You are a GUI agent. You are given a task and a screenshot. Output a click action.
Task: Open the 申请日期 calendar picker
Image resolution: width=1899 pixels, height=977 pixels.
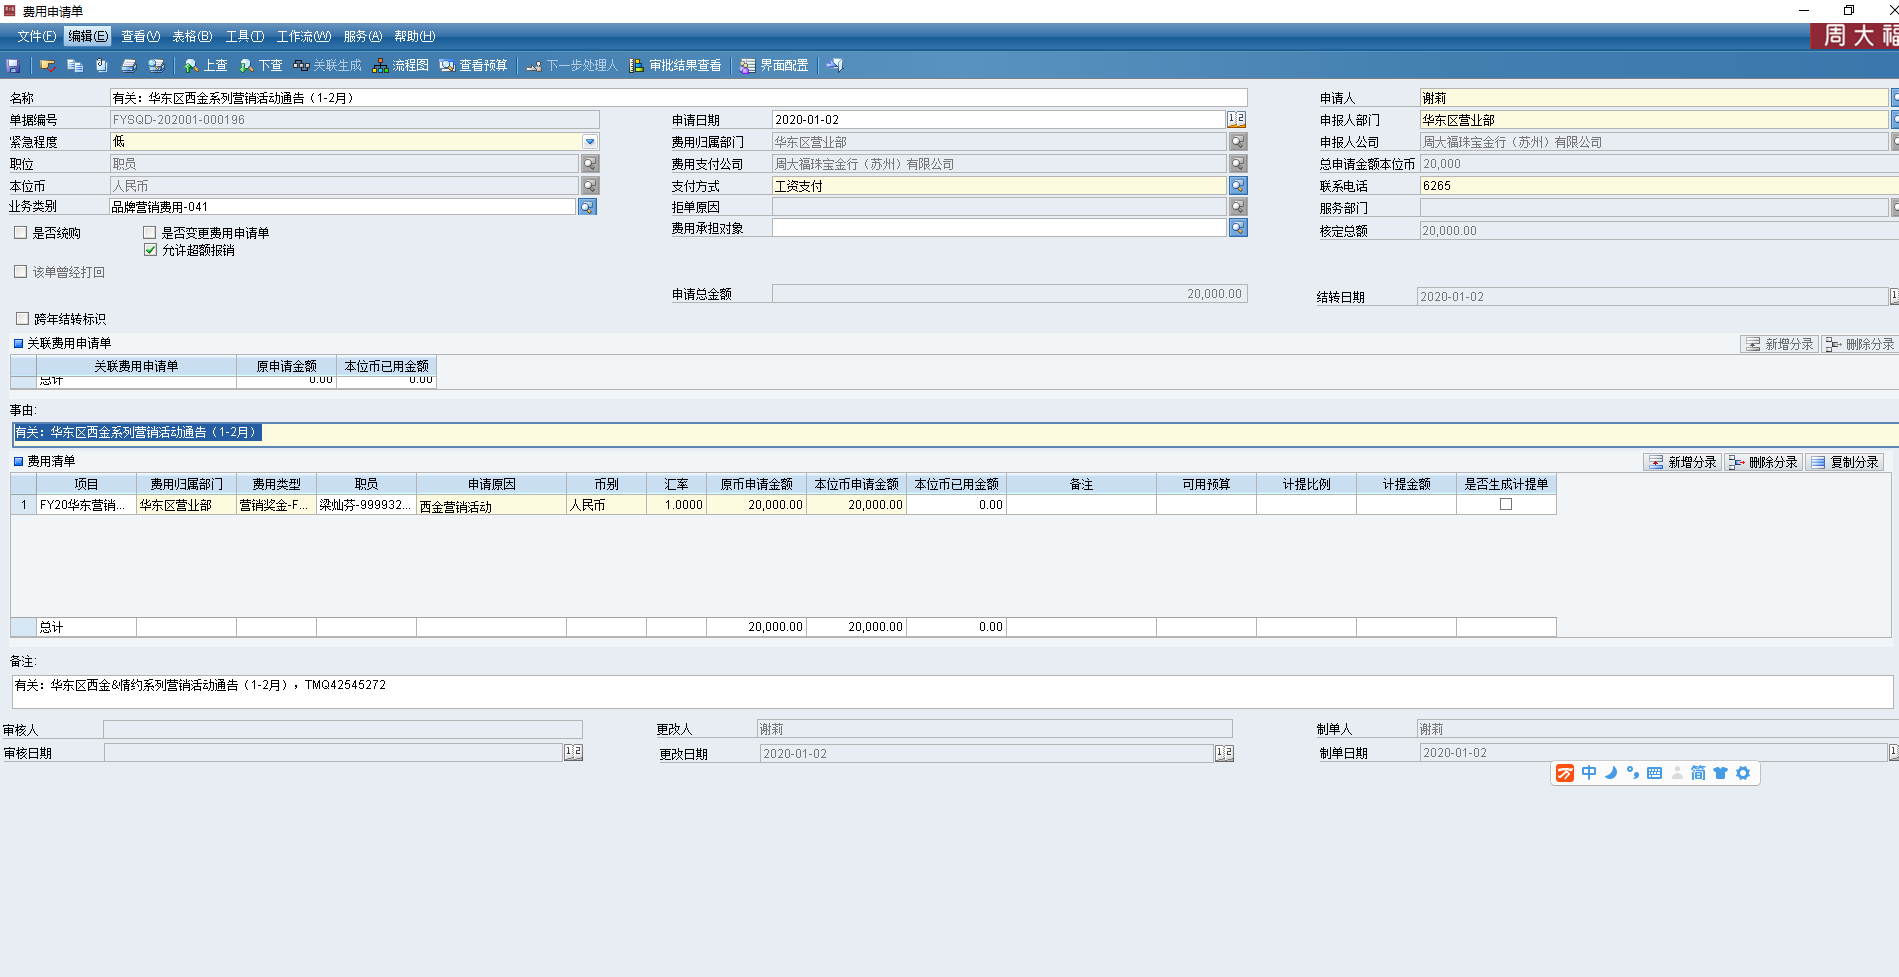point(1237,119)
